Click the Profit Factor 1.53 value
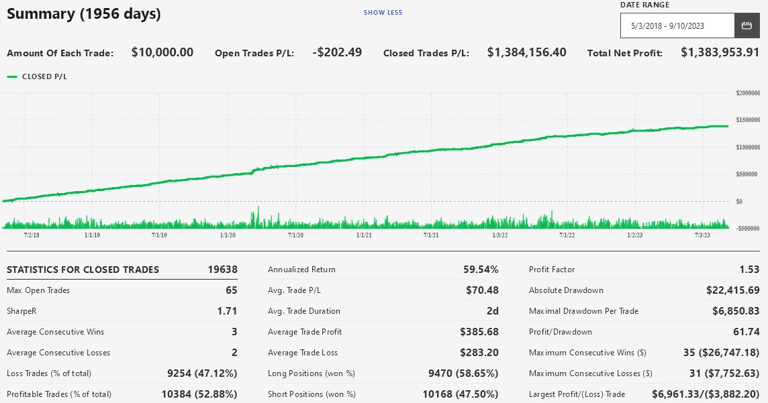Image resolution: width=768 pixels, height=403 pixels. point(748,269)
